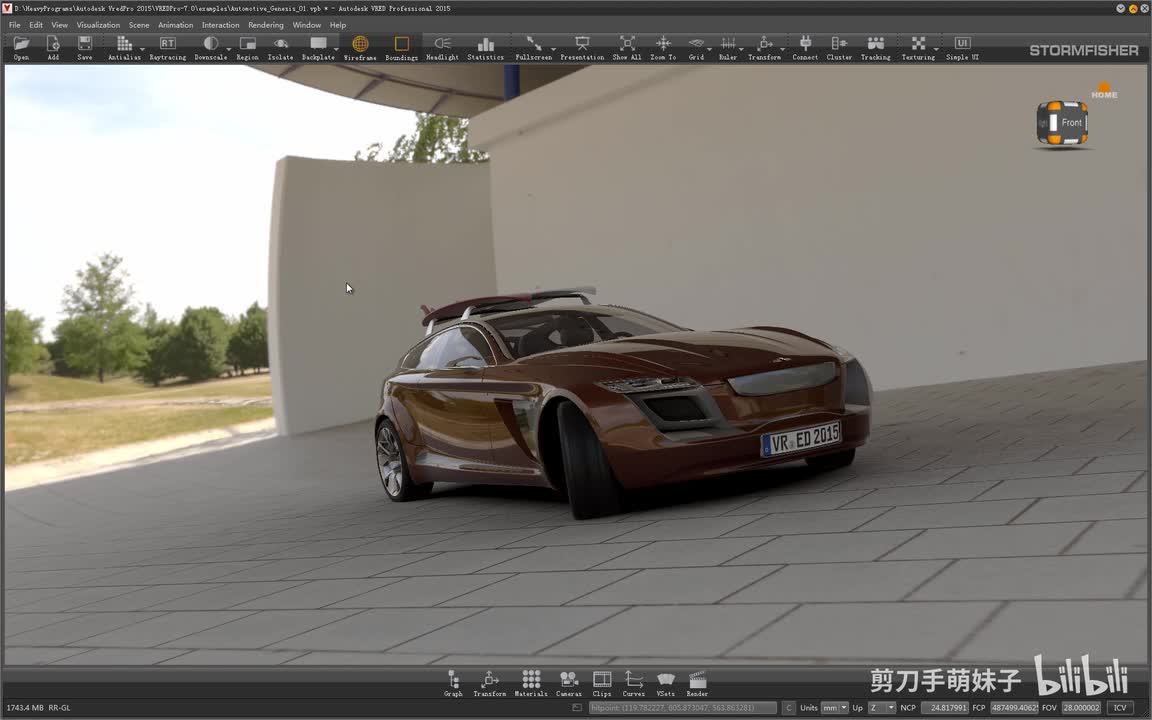Open the Animation menu
1152x720 pixels.
(176, 25)
